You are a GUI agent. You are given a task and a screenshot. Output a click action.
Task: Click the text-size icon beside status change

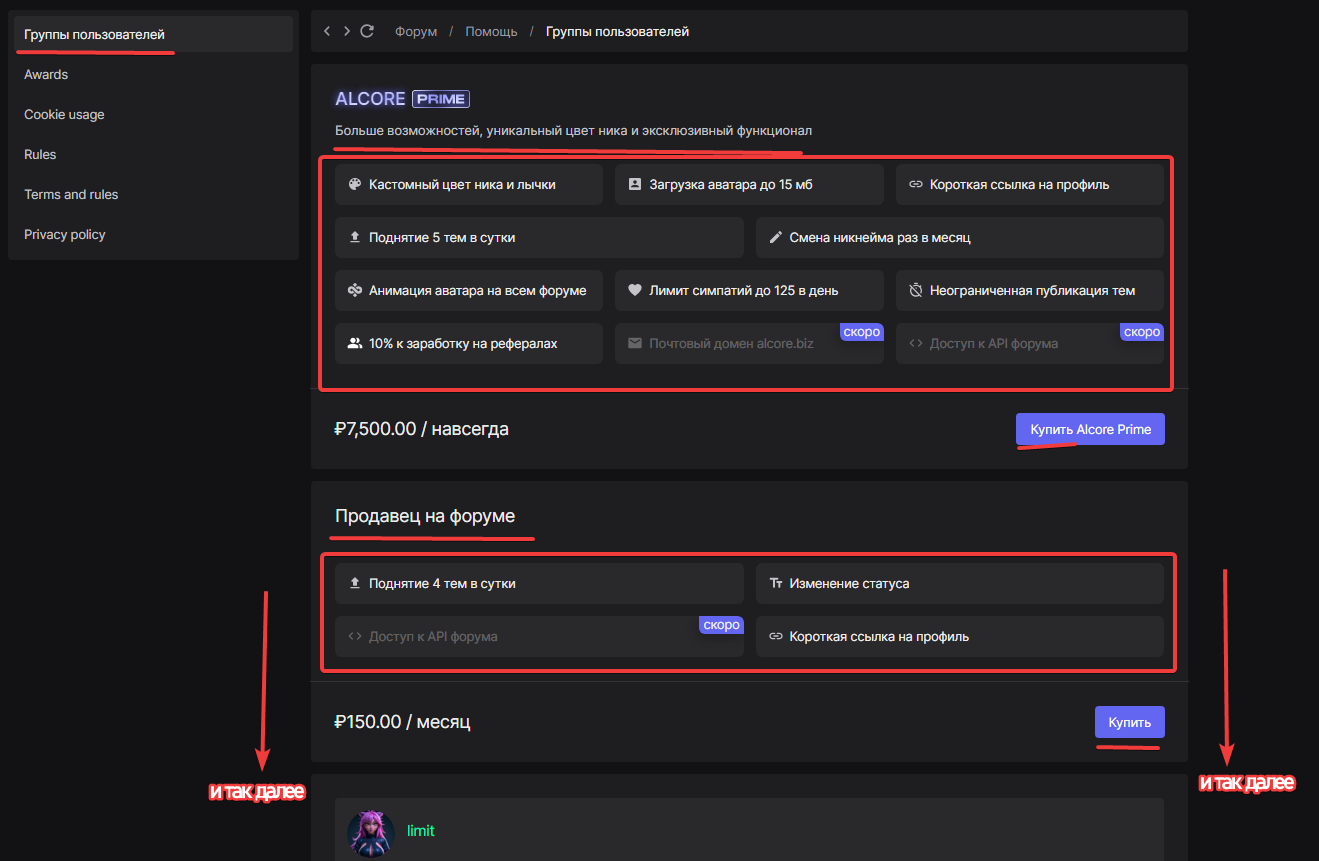pyautogui.click(x=775, y=583)
